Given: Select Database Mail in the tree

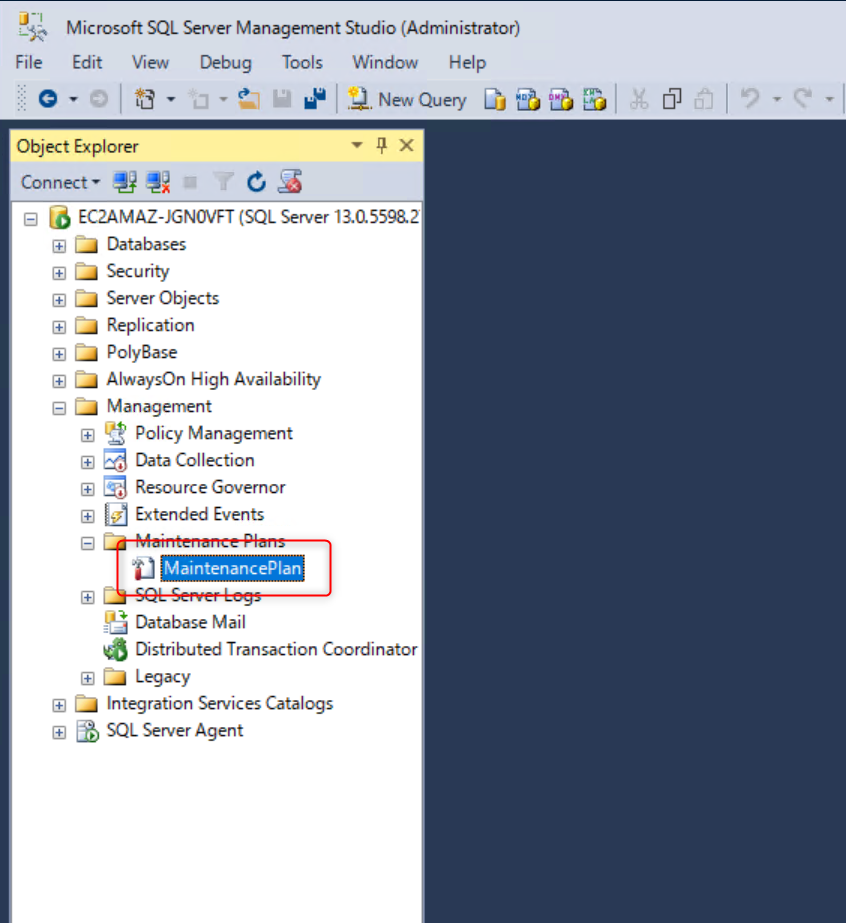Looking at the screenshot, I should point(190,622).
